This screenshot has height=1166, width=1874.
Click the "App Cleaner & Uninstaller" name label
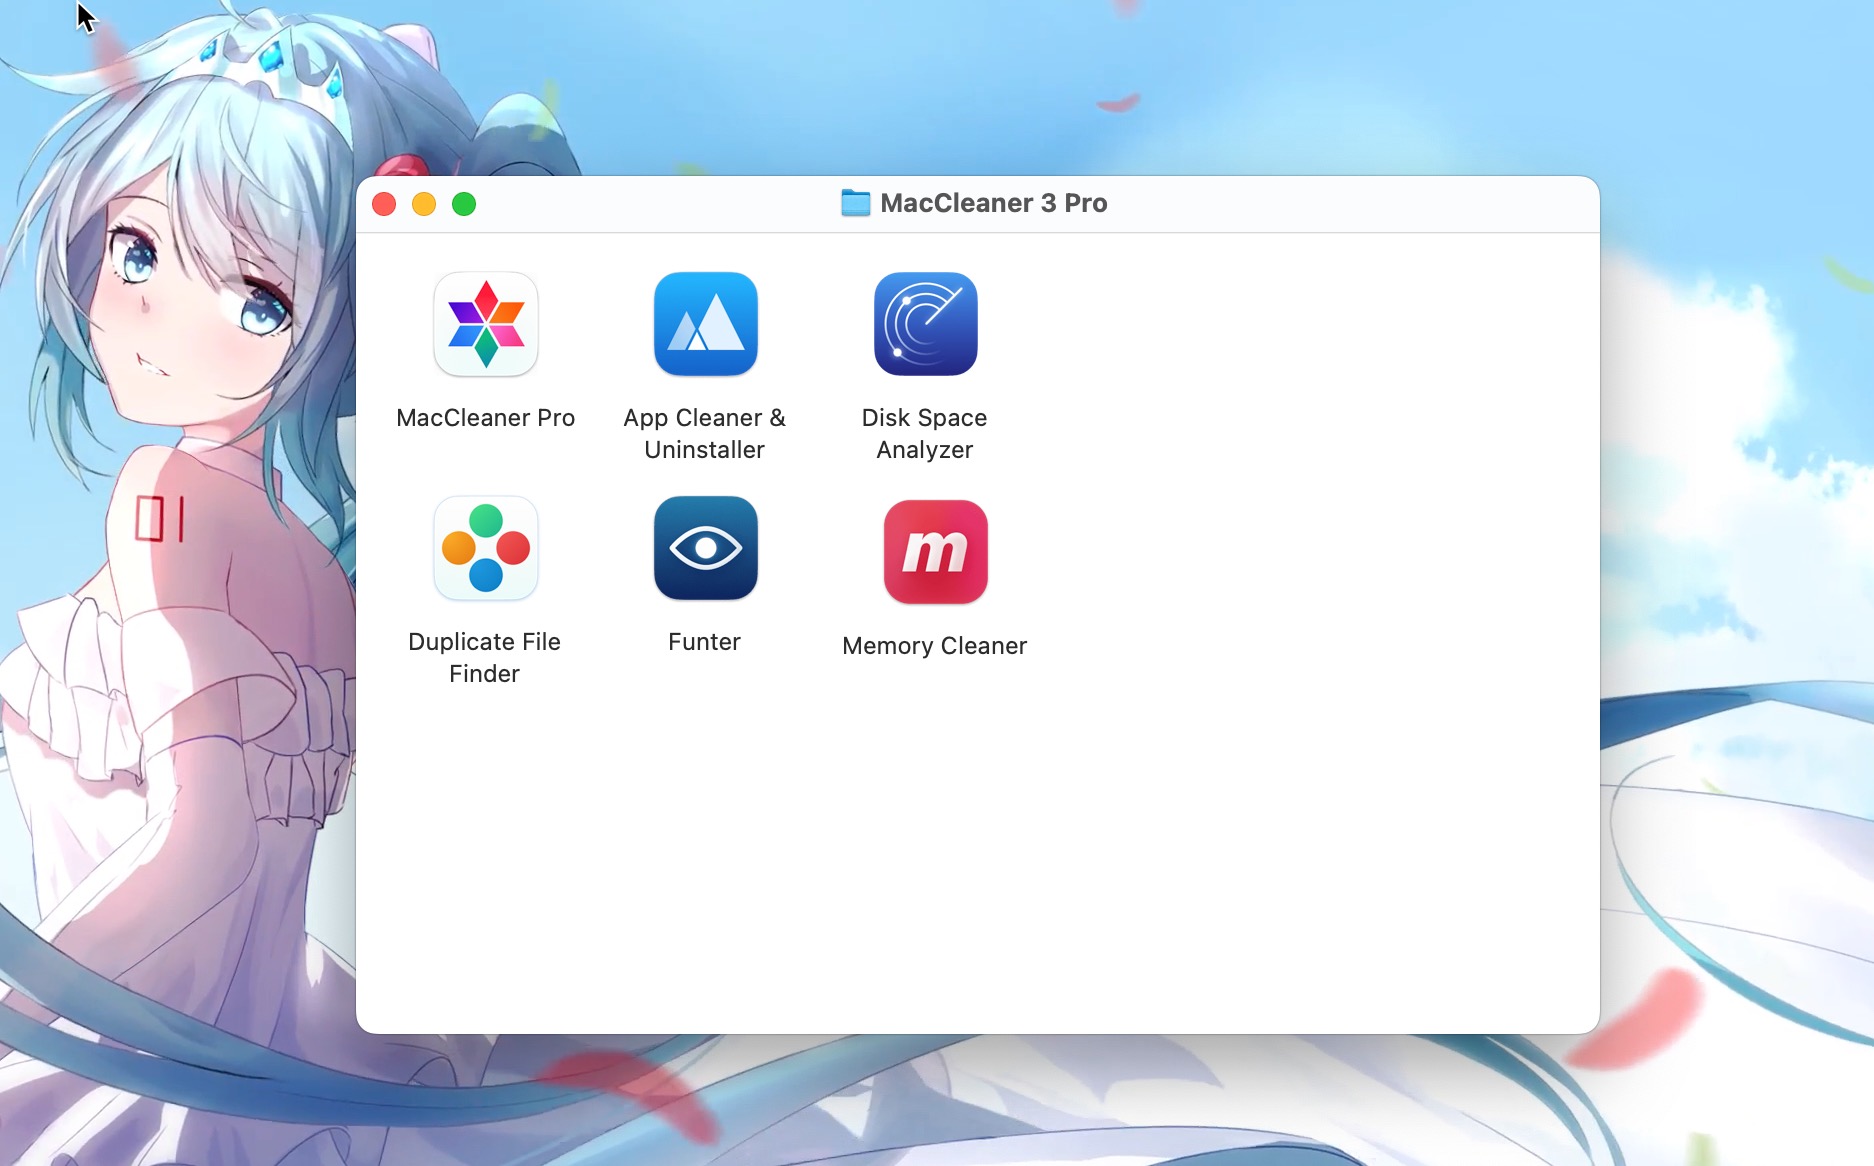(x=705, y=434)
